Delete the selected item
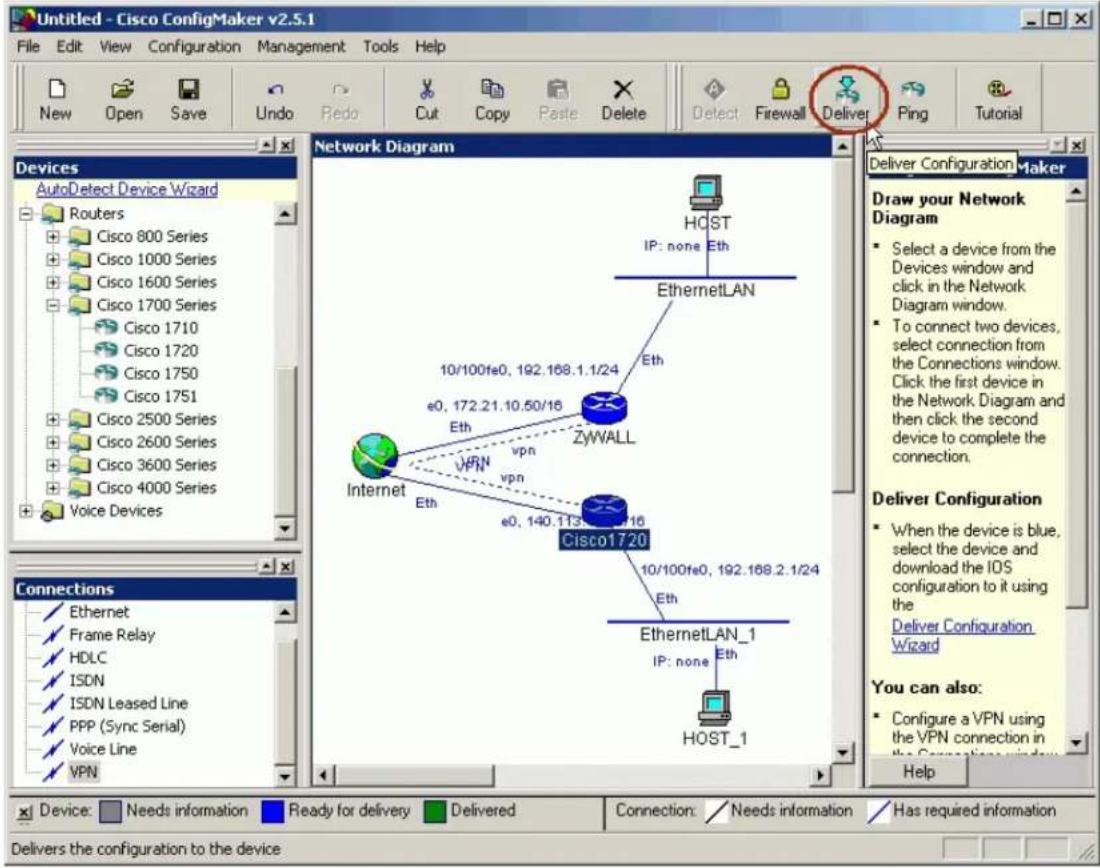The width and height of the screenshot is (1100, 868). point(623,100)
